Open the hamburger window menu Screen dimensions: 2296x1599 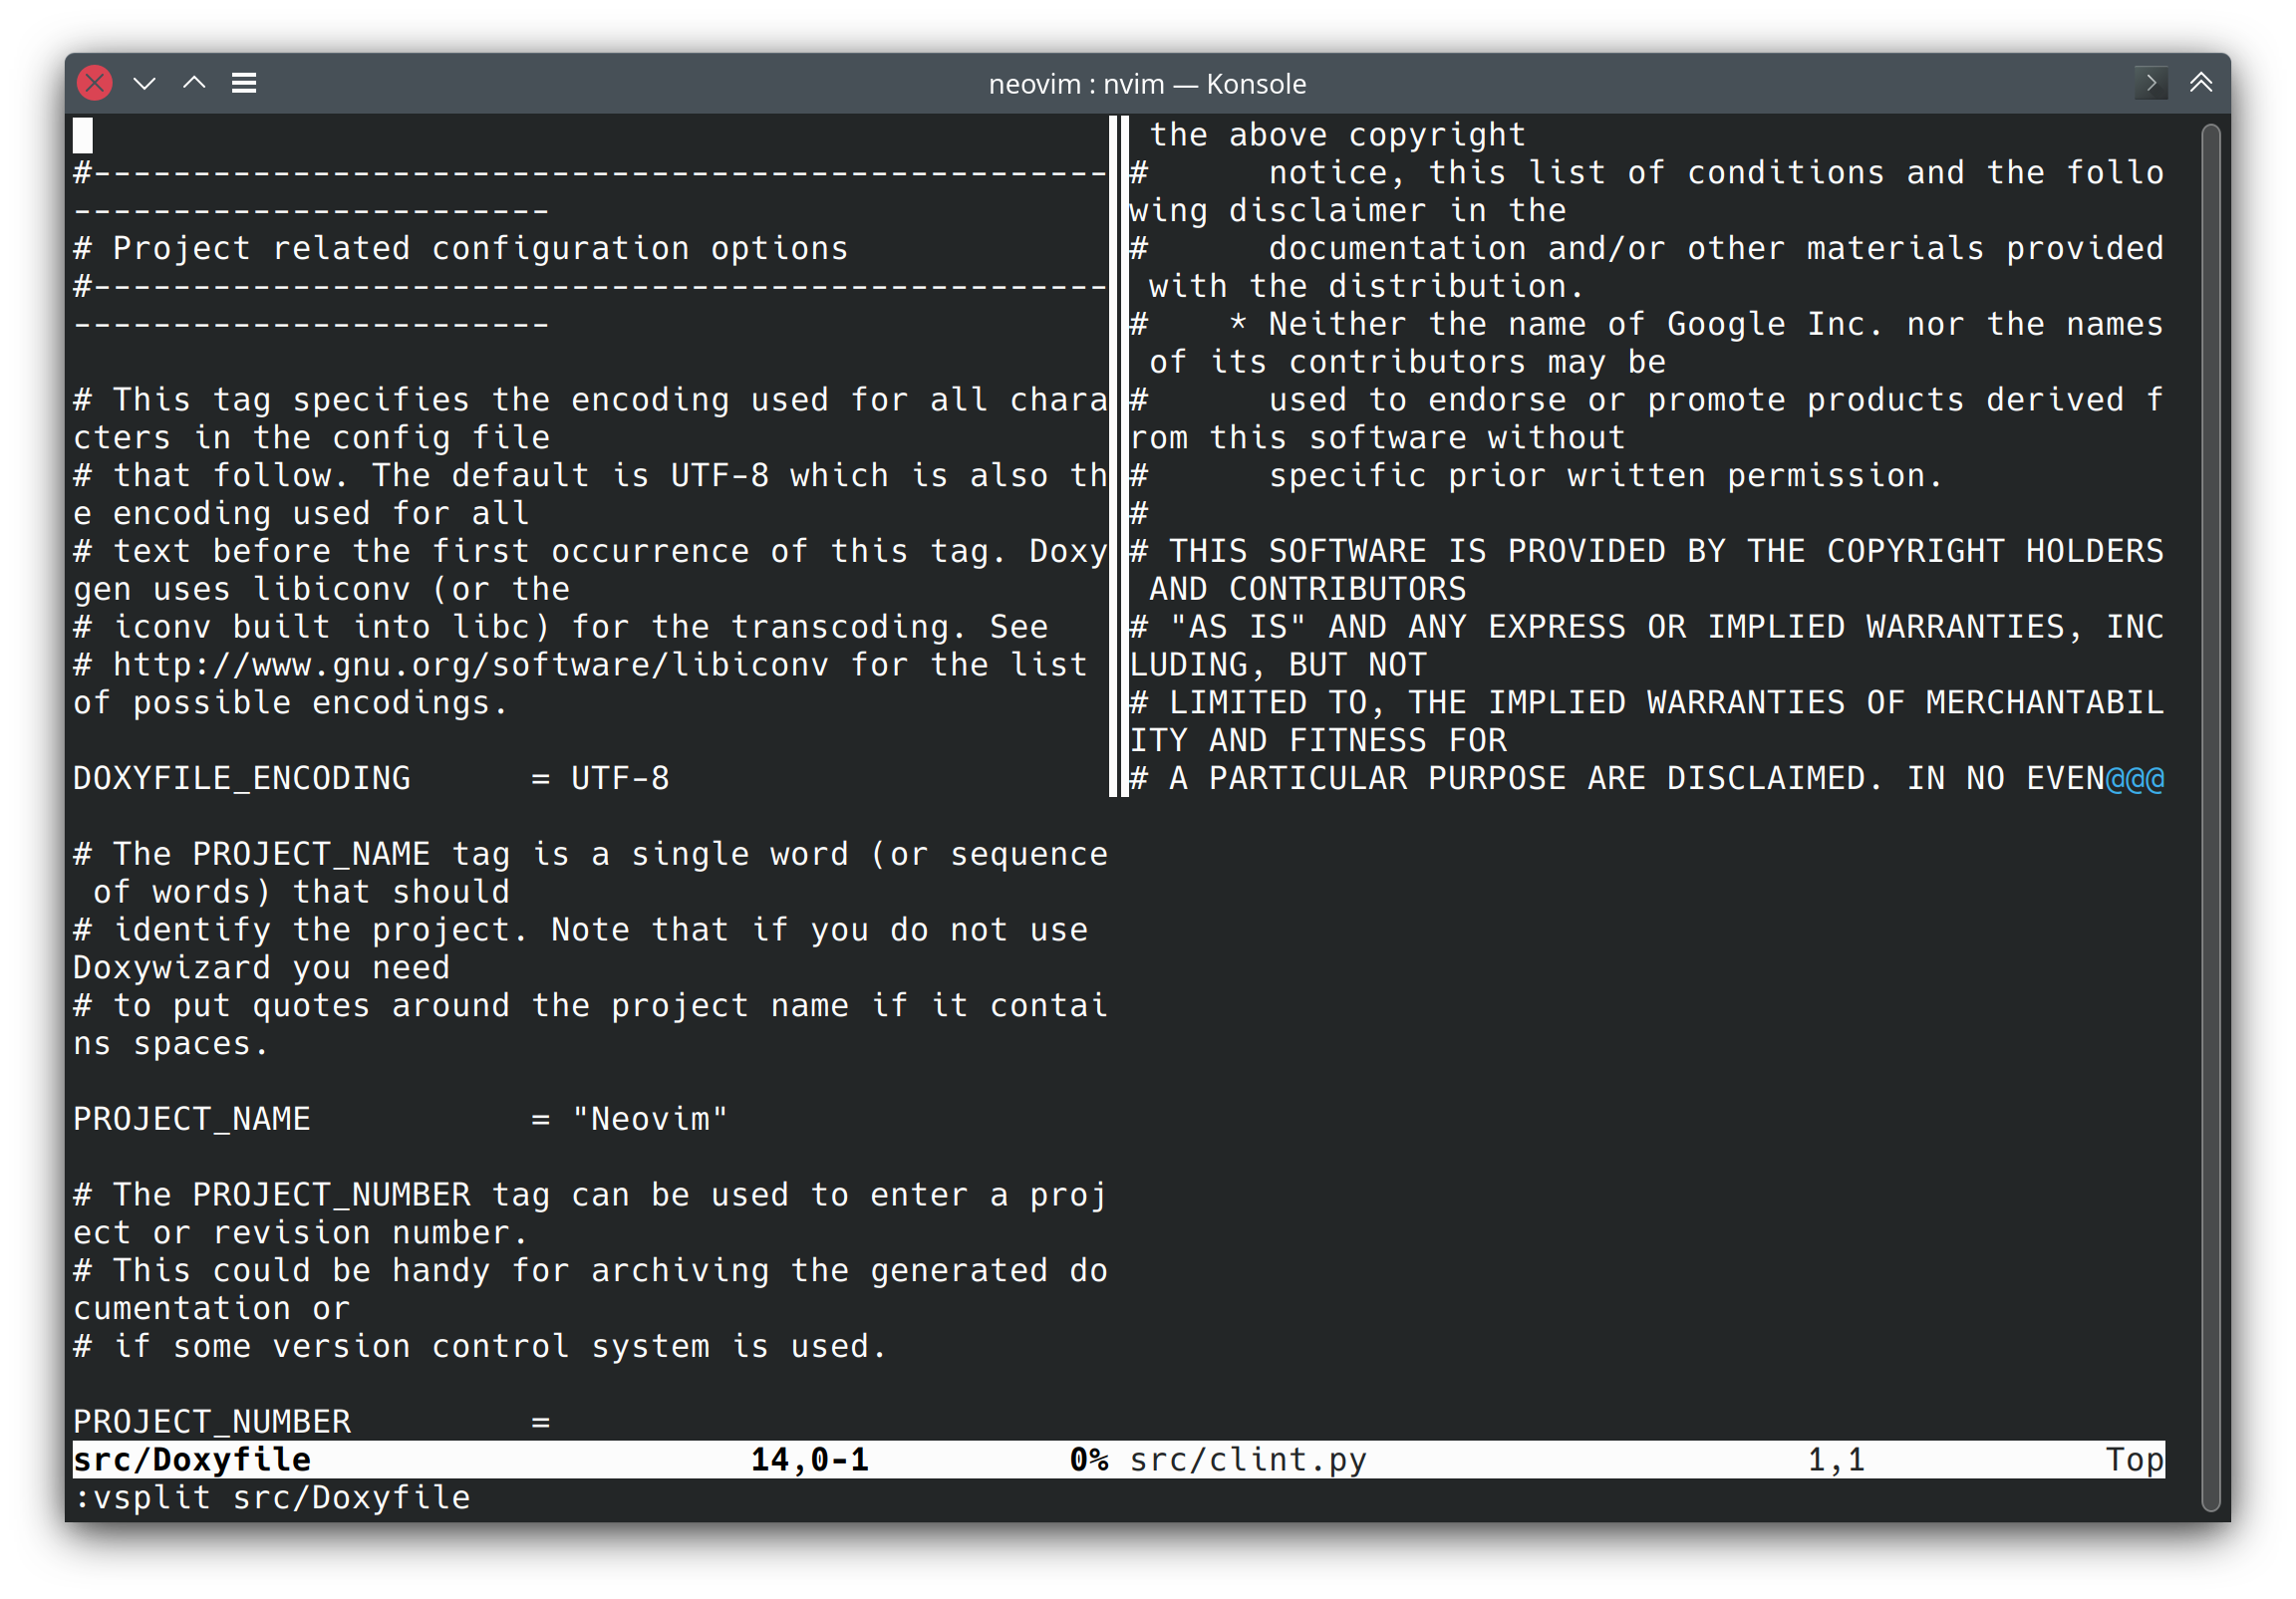(x=244, y=83)
